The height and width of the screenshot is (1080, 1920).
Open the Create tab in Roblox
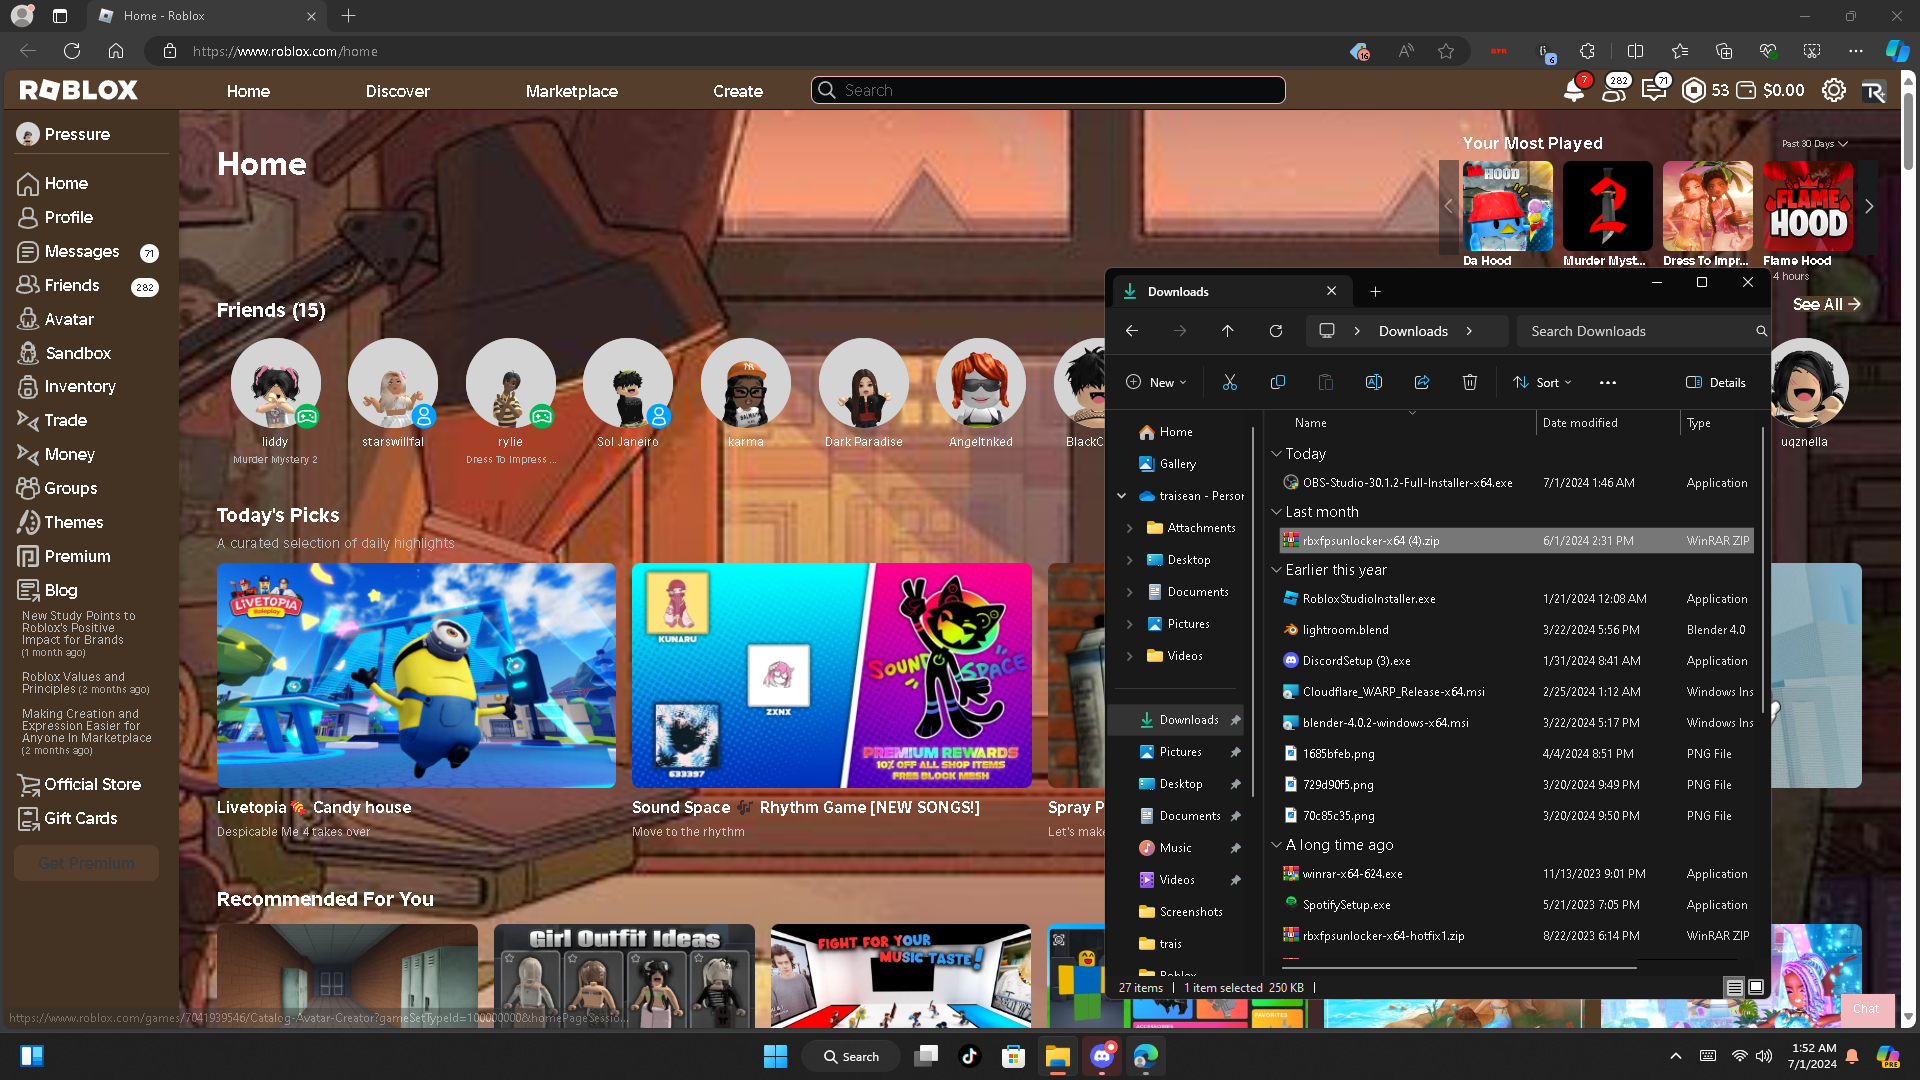click(738, 91)
